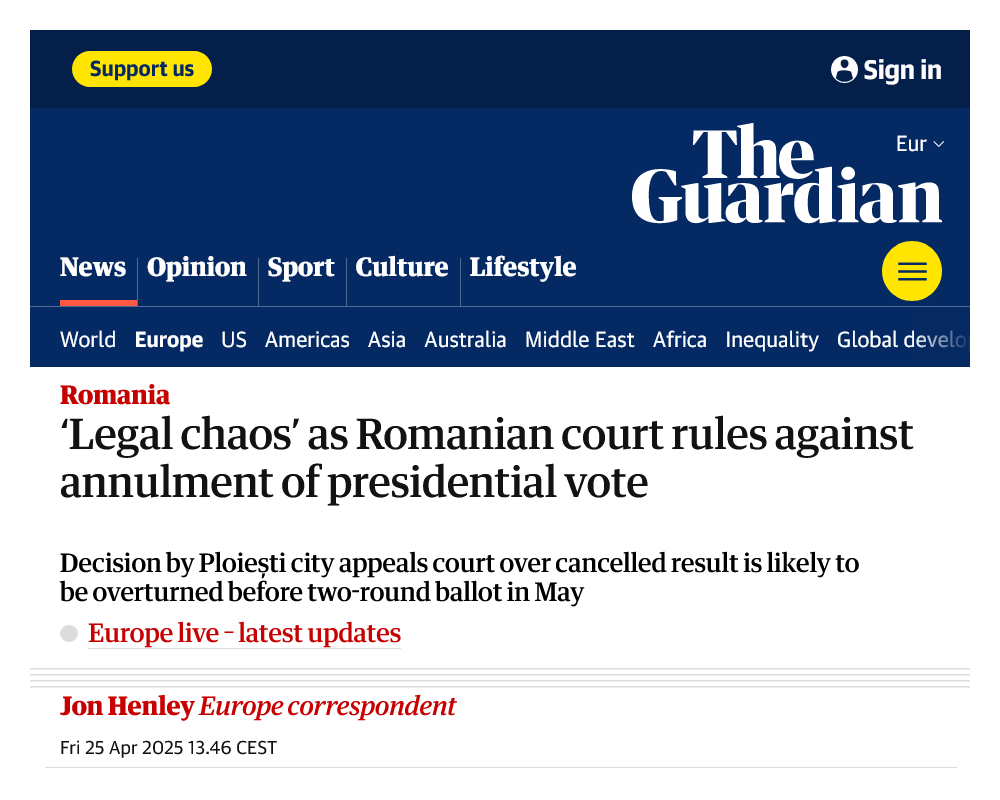The image size is (1000, 800).
Task: Open the Americas subsection
Action: click(307, 339)
